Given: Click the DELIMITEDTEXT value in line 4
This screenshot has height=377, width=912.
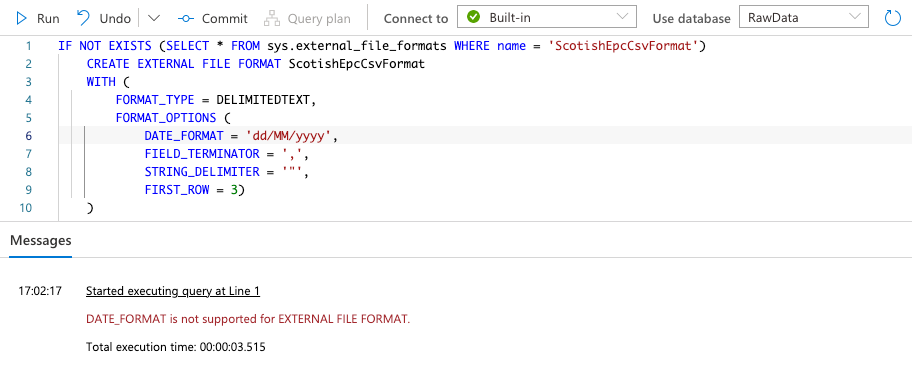Looking at the screenshot, I should 263,100.
